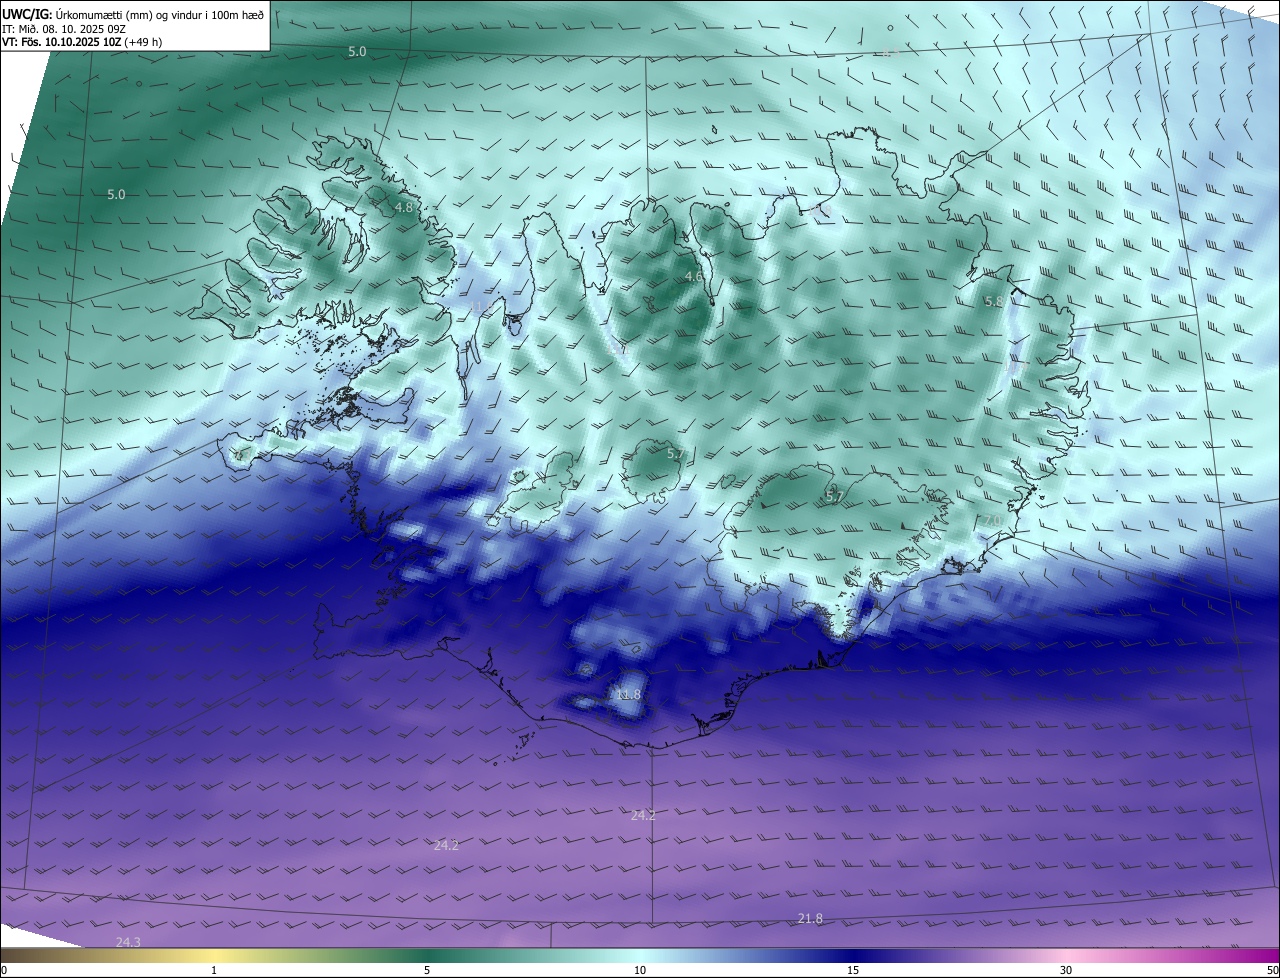Screen dimensions: 1280x978
Task: Click the 21.8 value over the southern ocean
Action: 810,918
